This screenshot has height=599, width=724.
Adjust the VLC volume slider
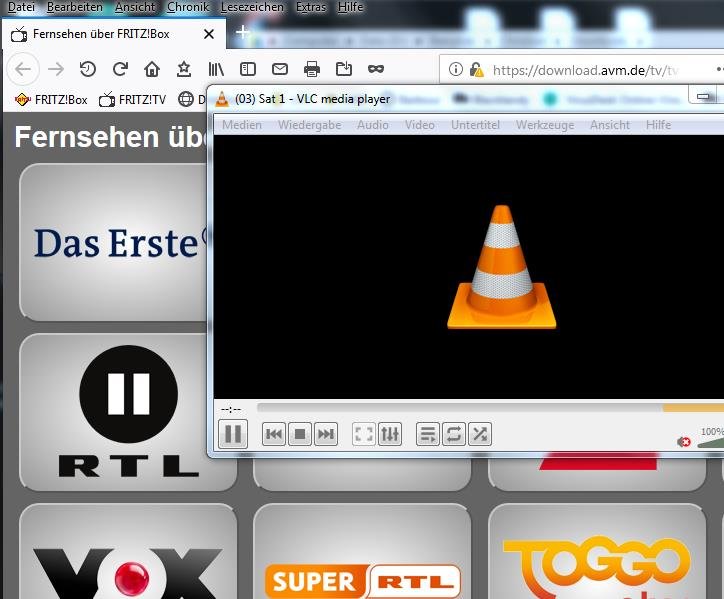(x=710, y=443)
